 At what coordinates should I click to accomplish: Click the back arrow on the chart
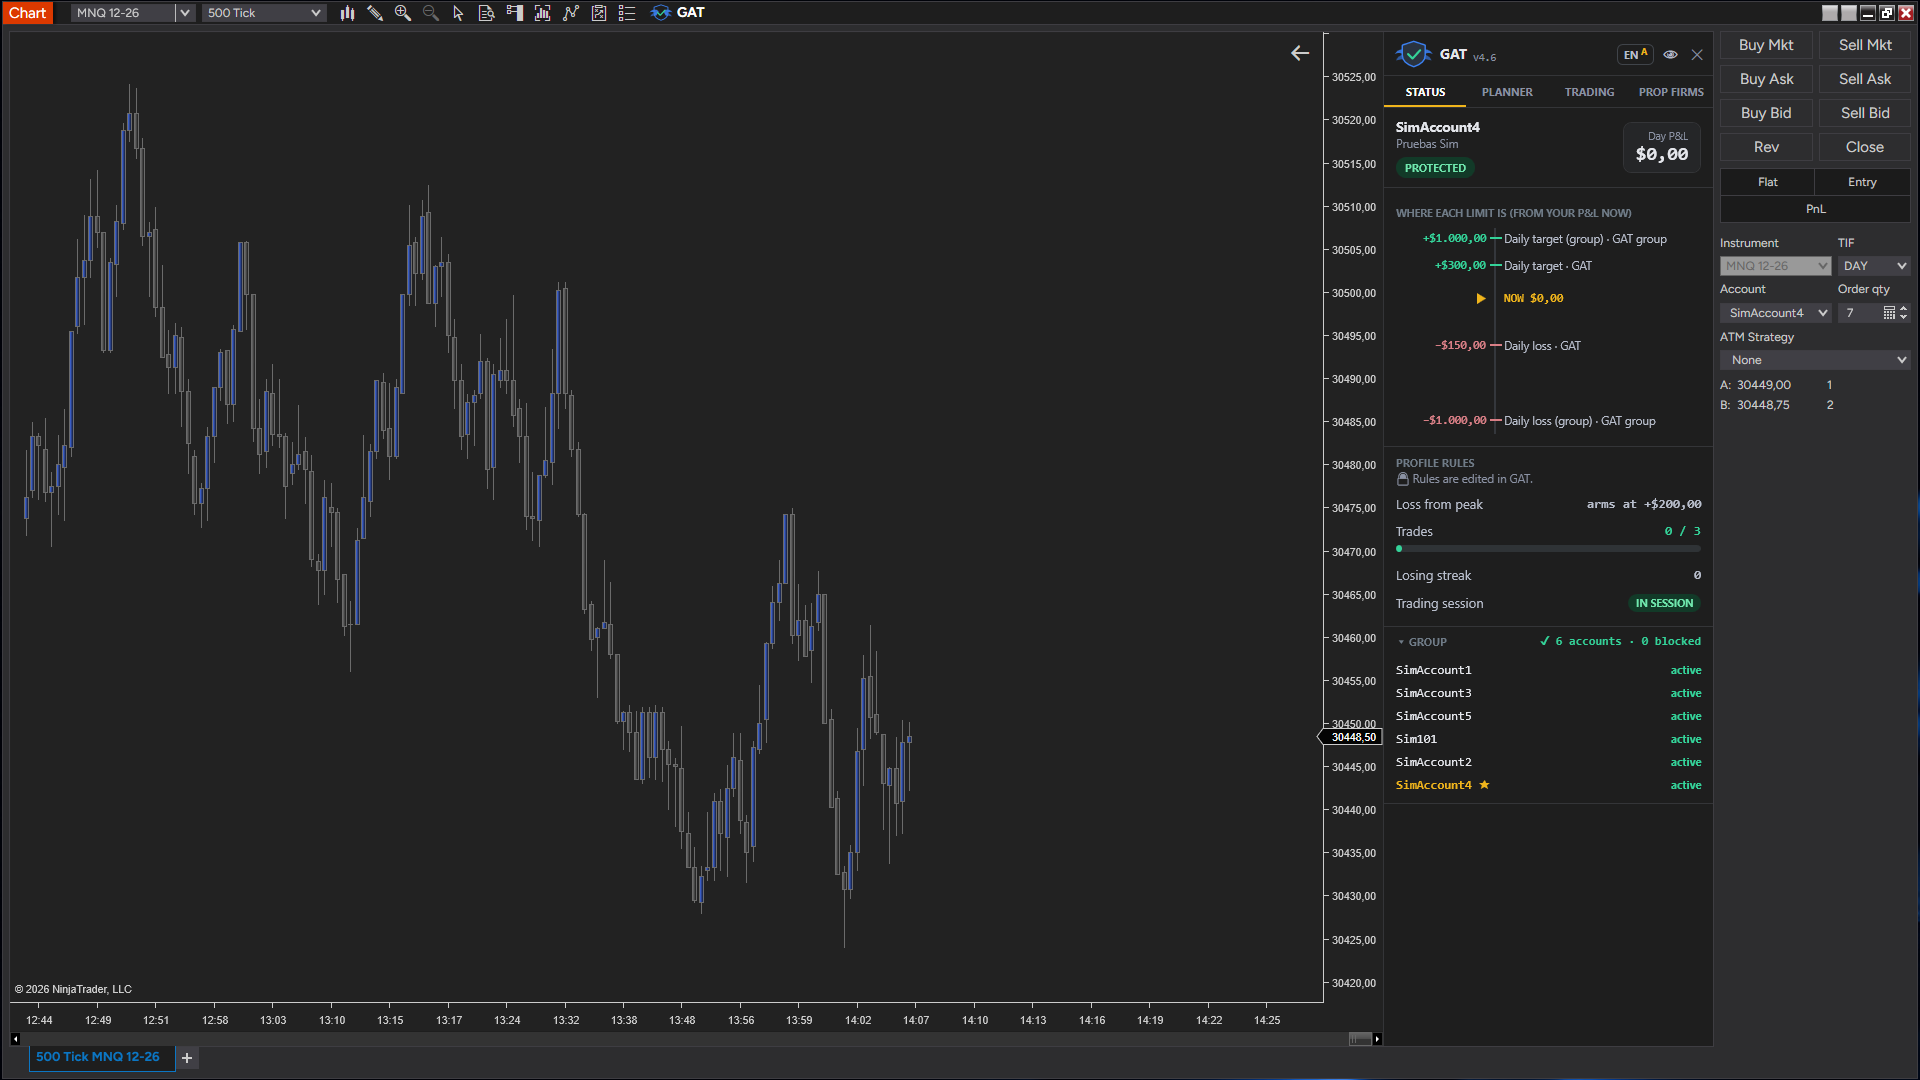[1300, 53]
